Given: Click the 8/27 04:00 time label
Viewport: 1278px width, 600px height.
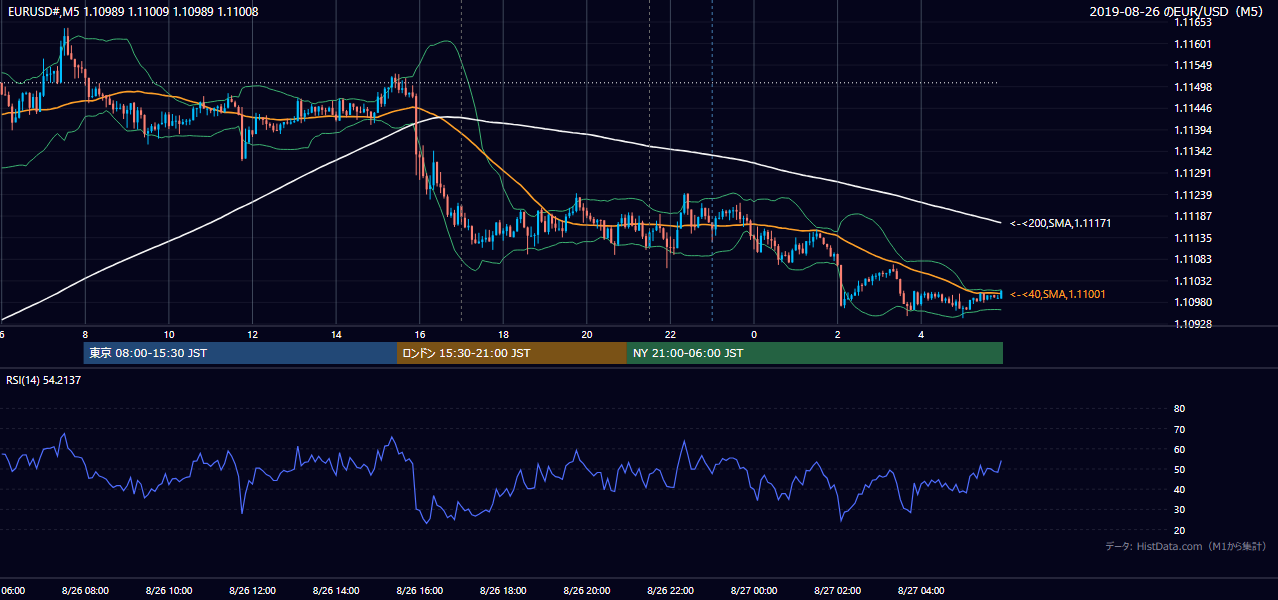Looking at the screenshot, I should pyautogui.click(x=921, y=590).
